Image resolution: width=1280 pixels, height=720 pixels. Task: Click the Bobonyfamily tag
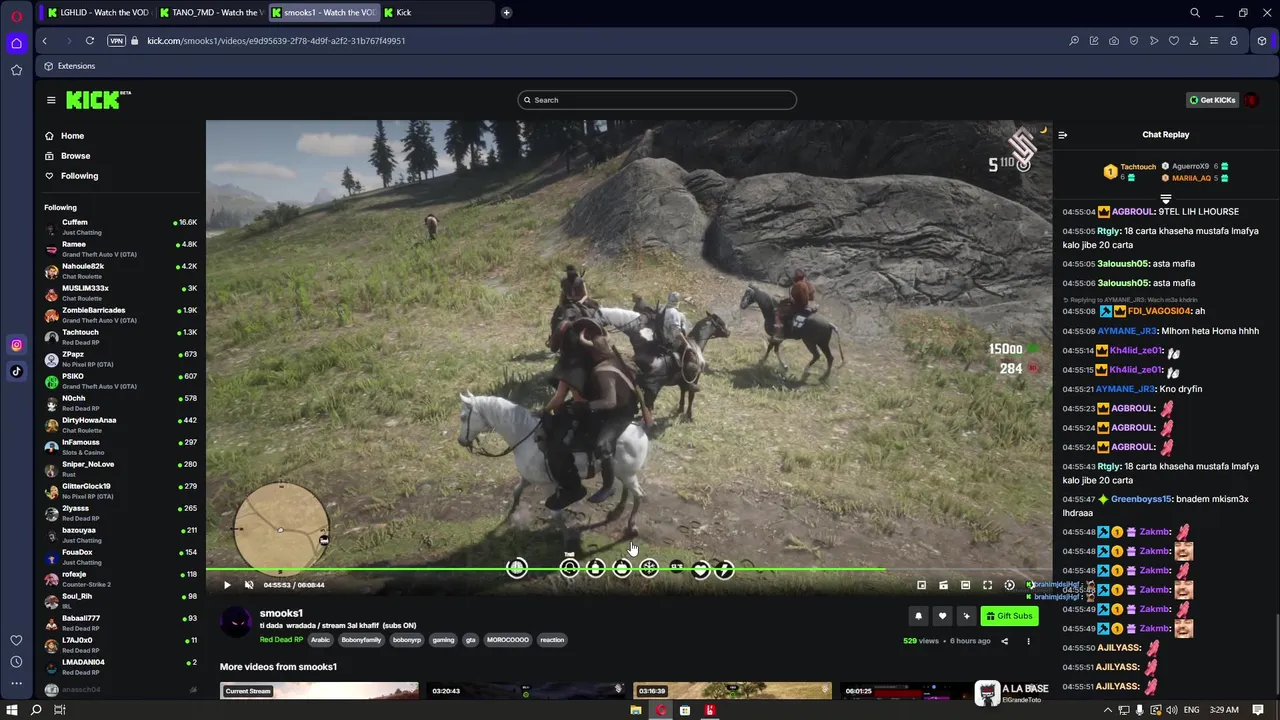tap(361, 640)
